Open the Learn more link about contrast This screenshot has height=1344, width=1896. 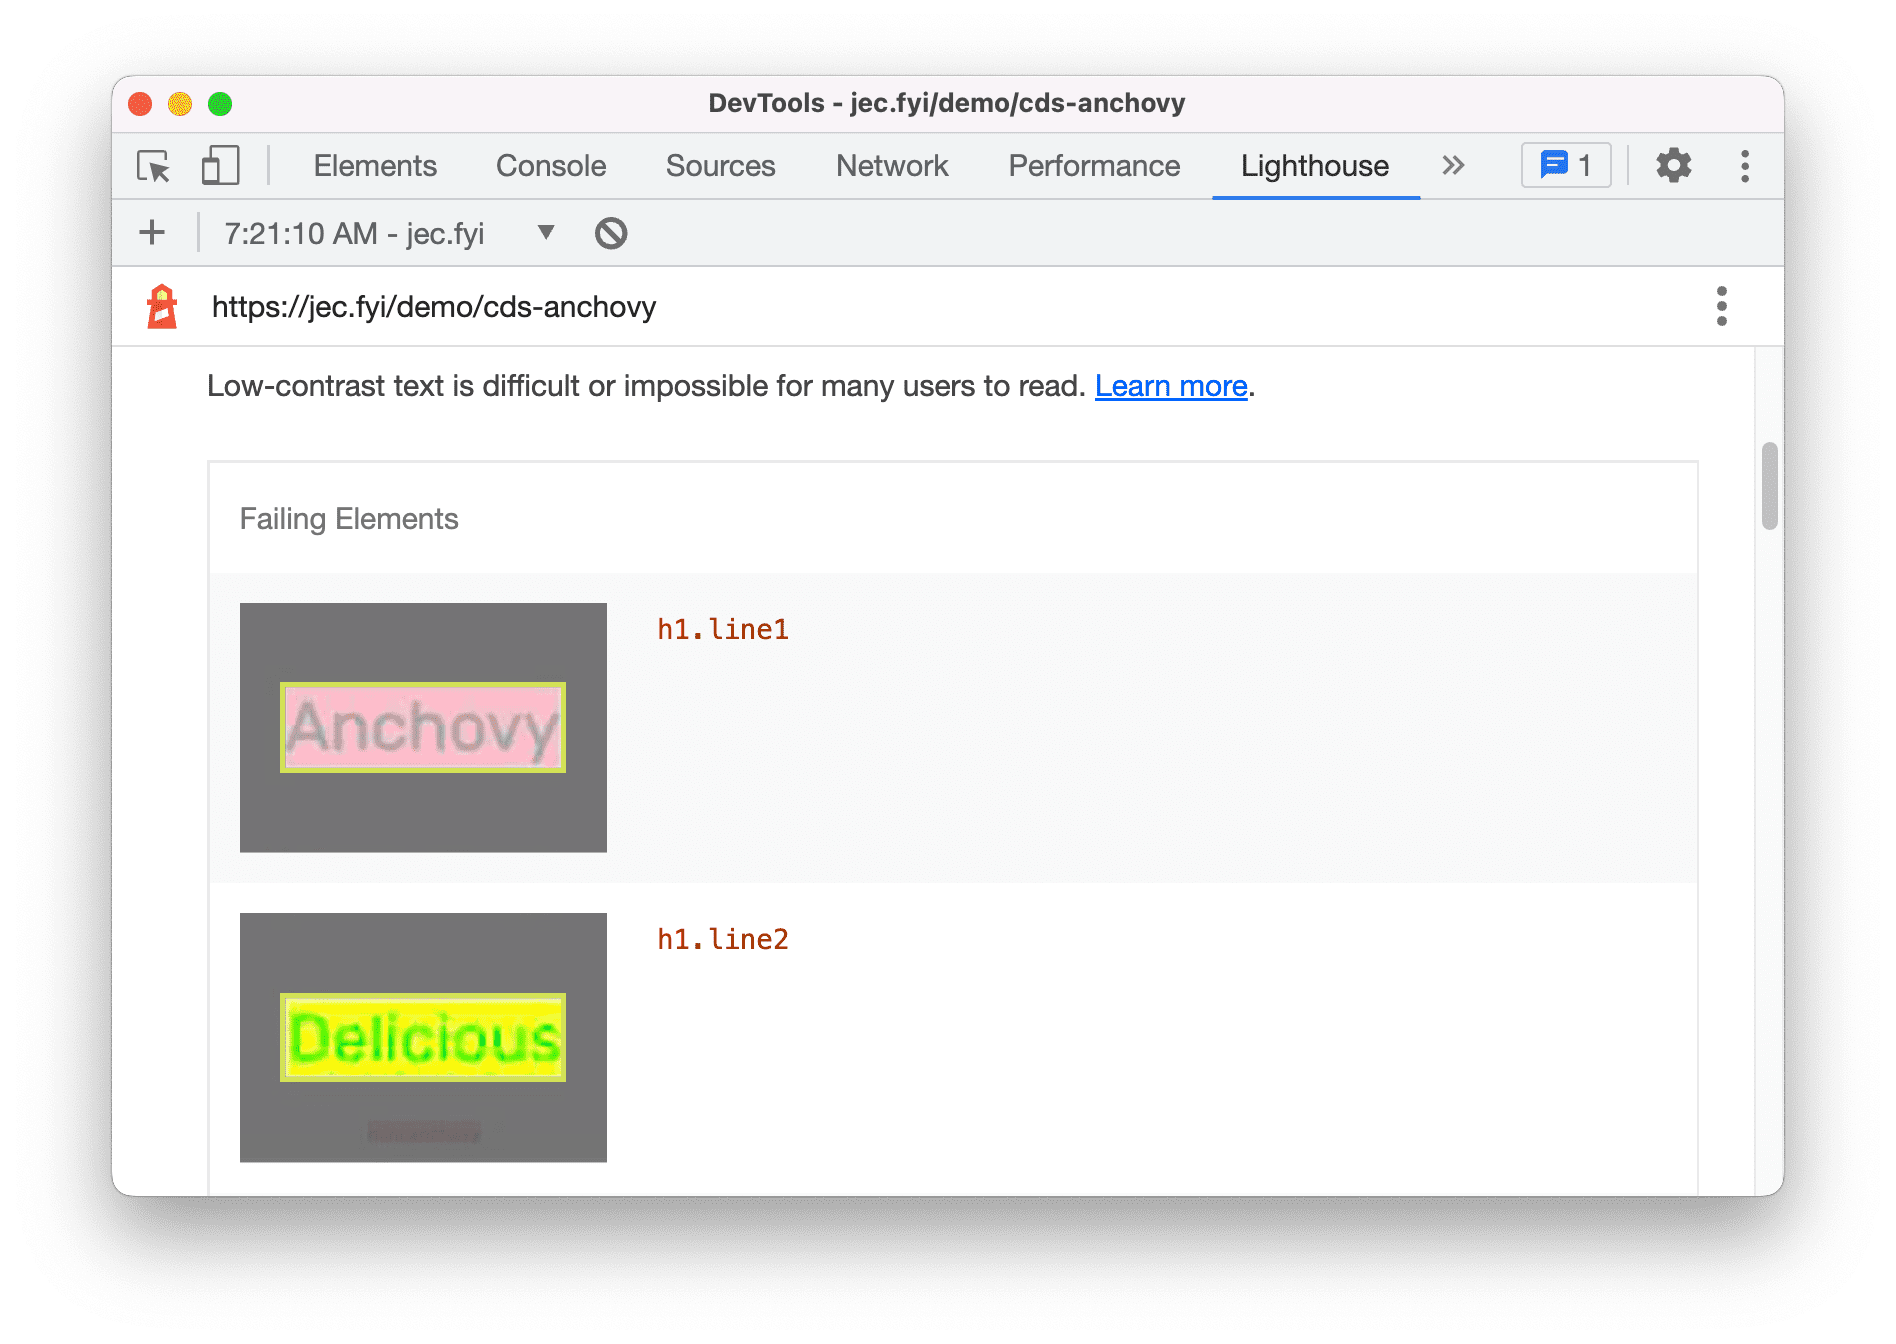click(x=1170, y=386)
